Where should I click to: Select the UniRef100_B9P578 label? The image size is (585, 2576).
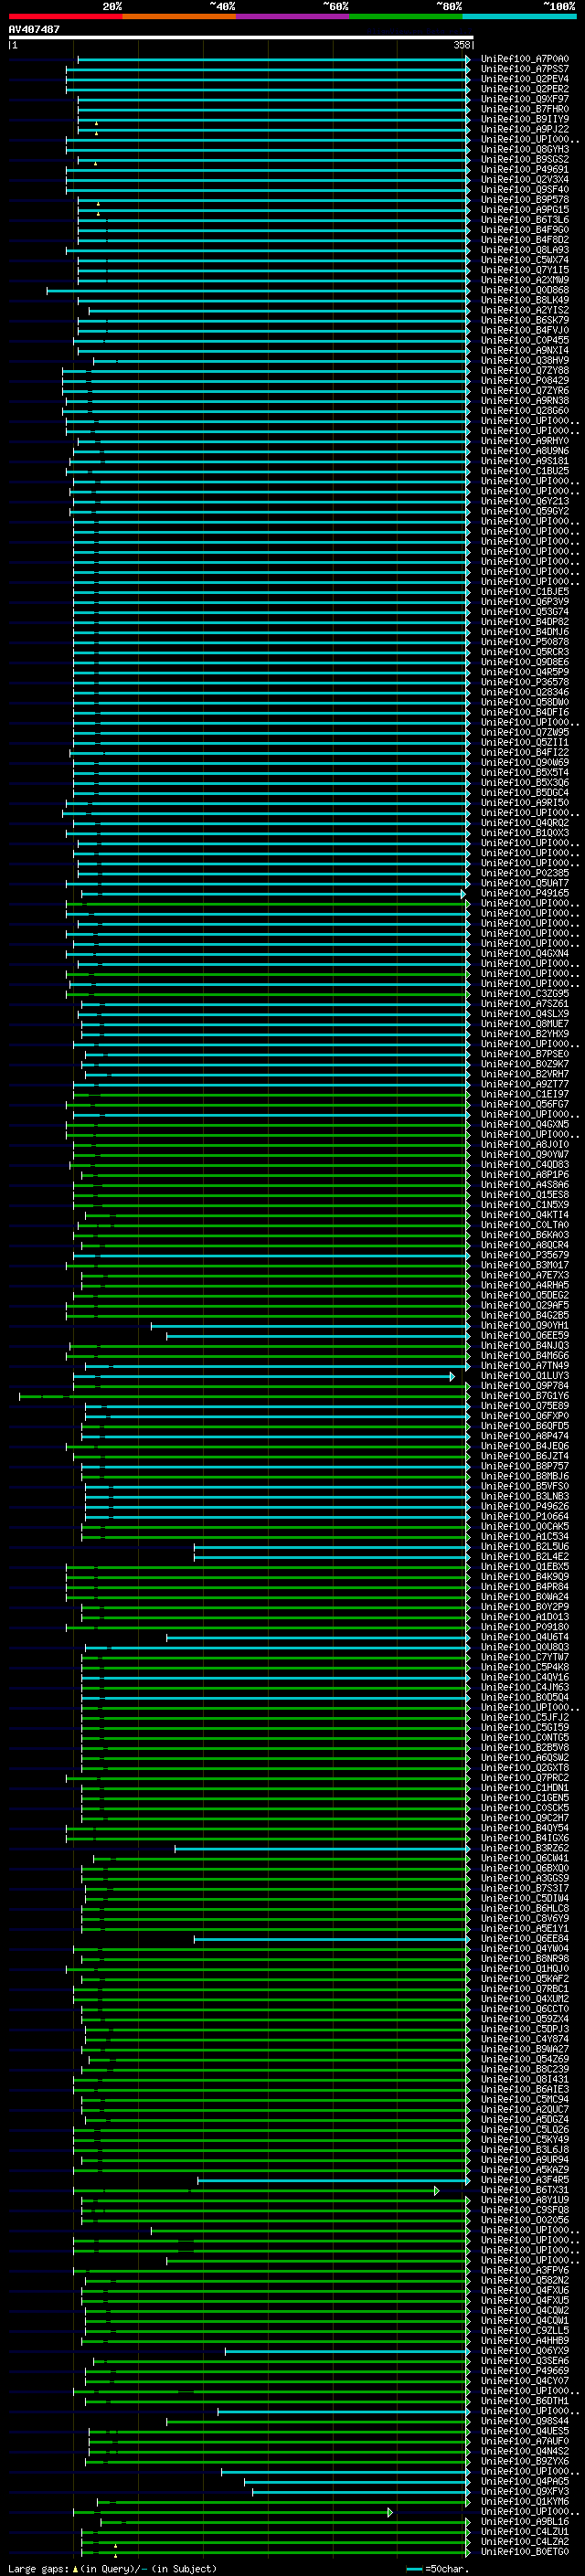coord(524,200)
